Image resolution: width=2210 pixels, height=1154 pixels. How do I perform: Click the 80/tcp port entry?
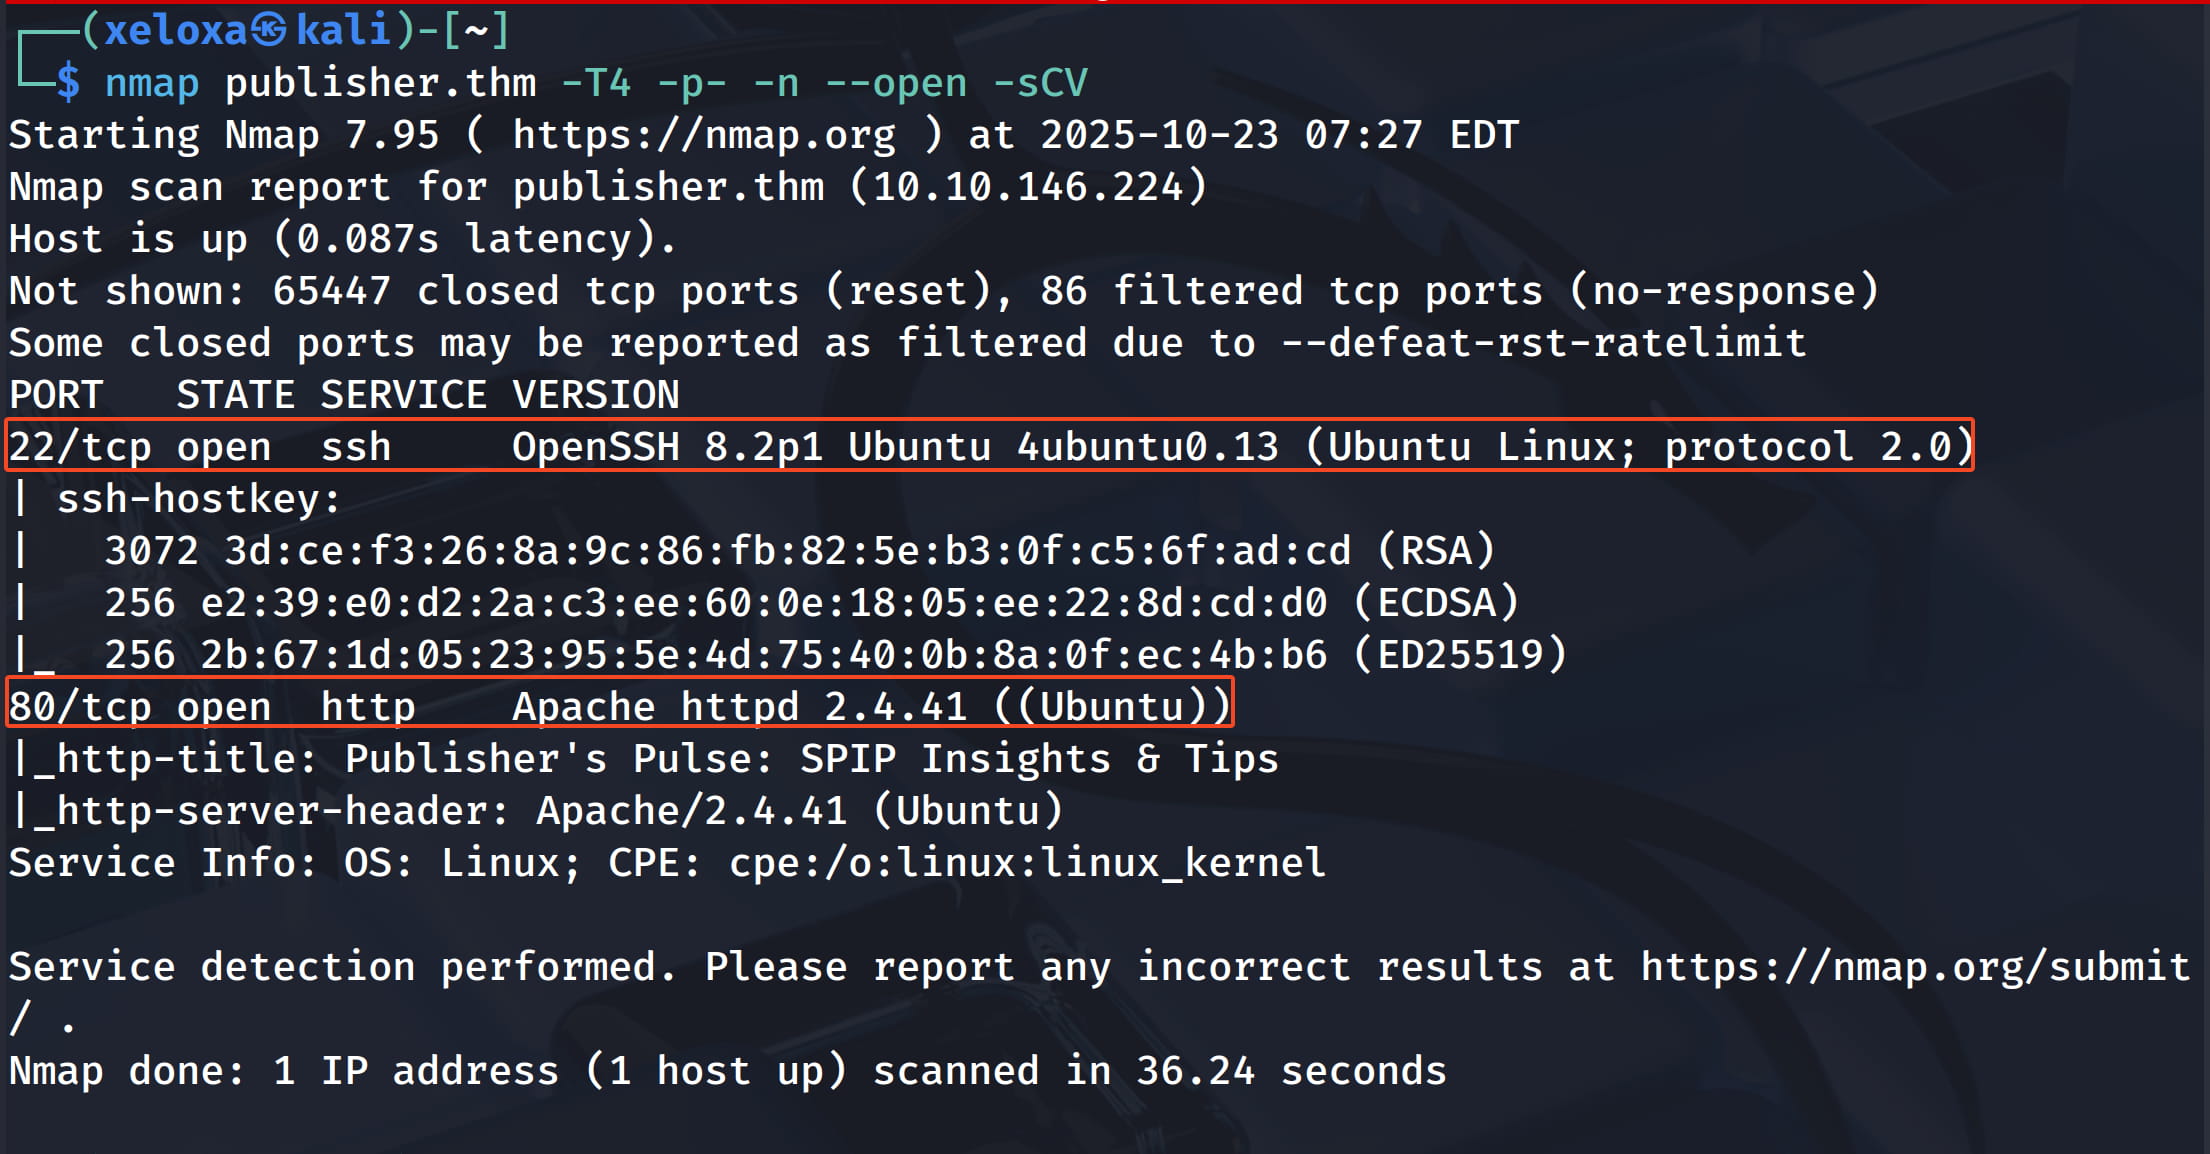80,707
